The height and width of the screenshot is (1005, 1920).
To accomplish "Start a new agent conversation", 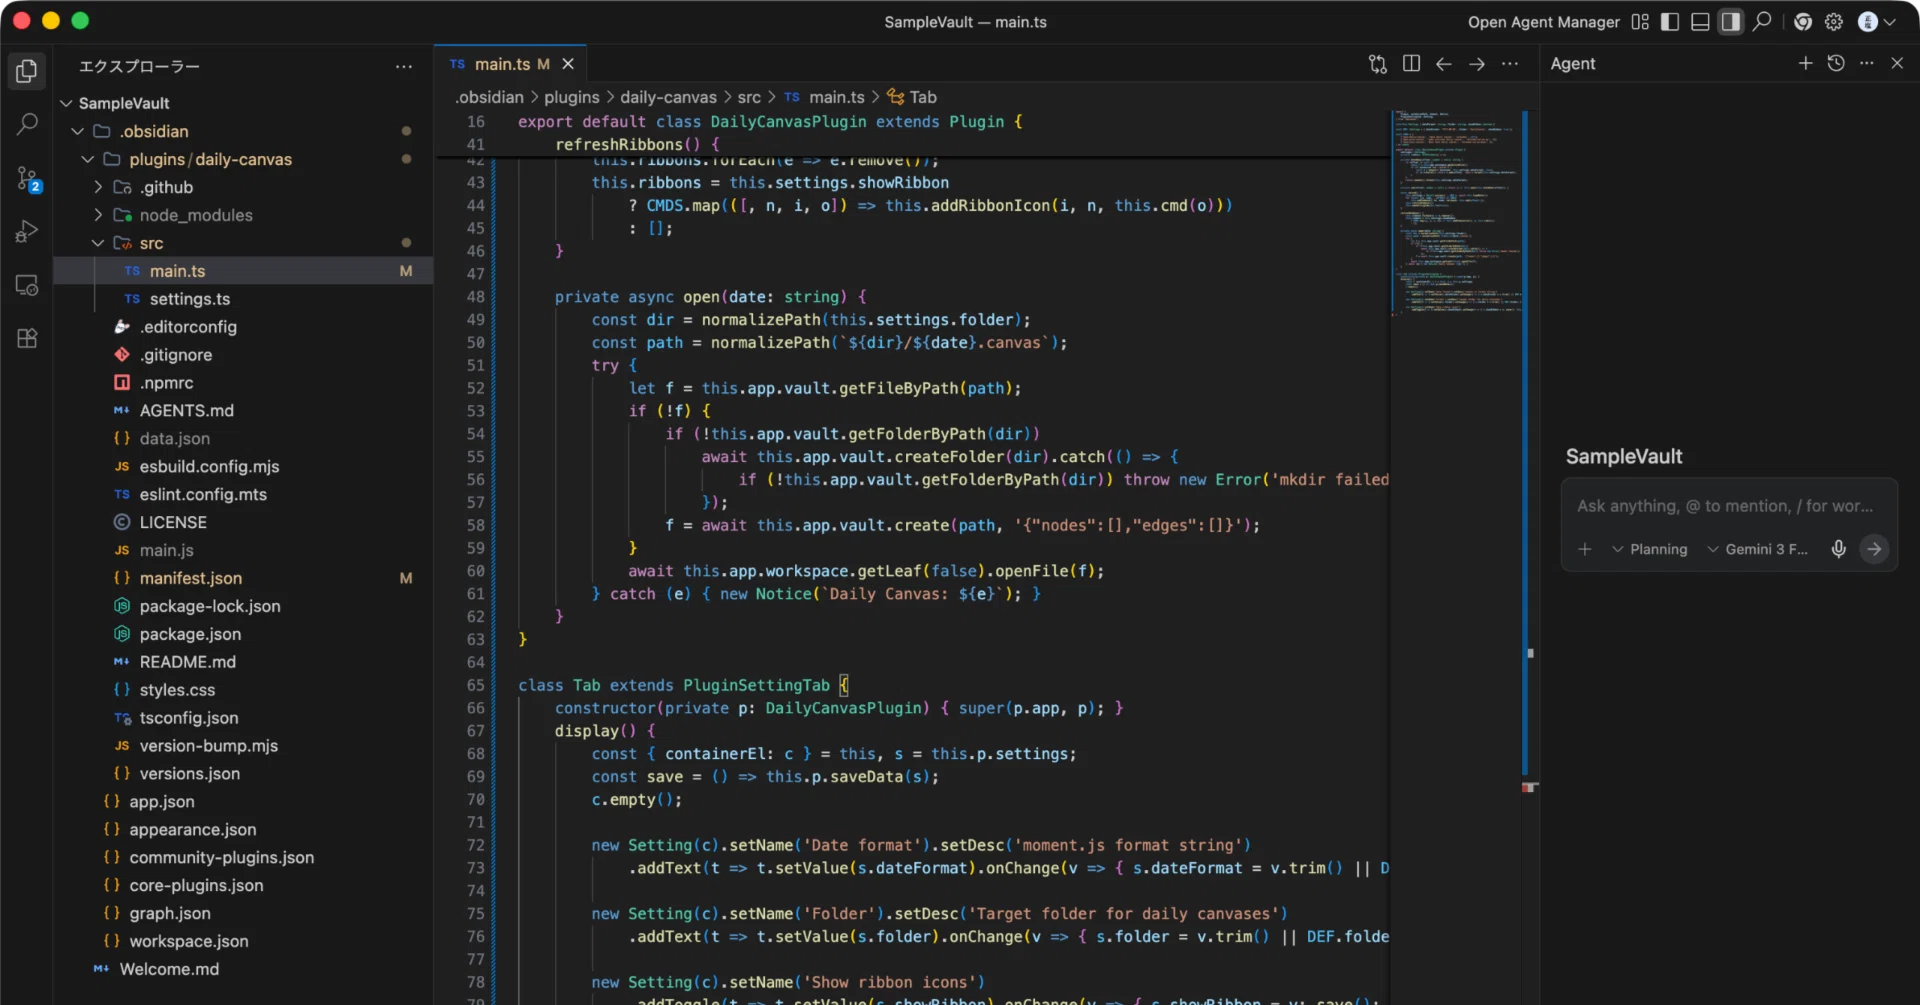I will point(1805,63).
